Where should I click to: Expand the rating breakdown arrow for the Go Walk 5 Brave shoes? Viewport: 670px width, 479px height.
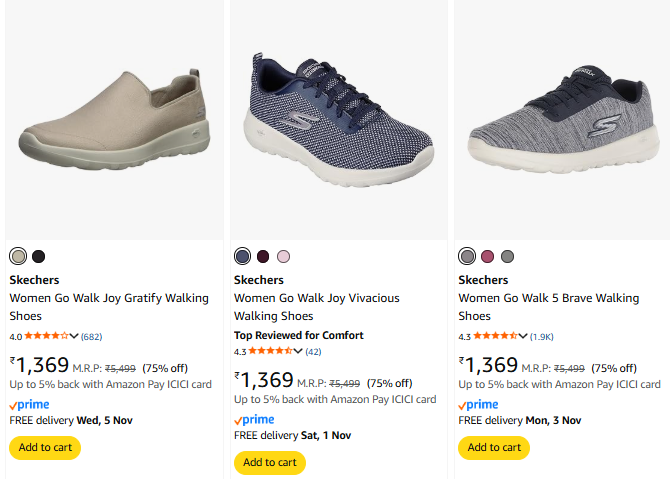(524, 336)
